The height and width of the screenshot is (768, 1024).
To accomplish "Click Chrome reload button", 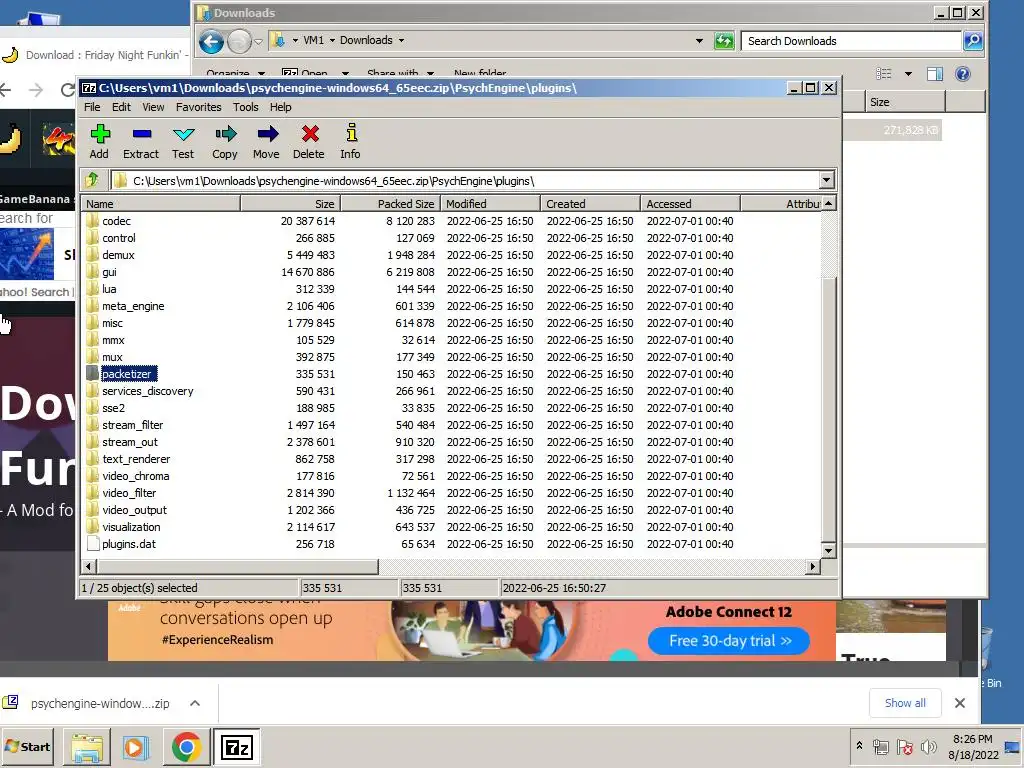I will click(67, 89).
